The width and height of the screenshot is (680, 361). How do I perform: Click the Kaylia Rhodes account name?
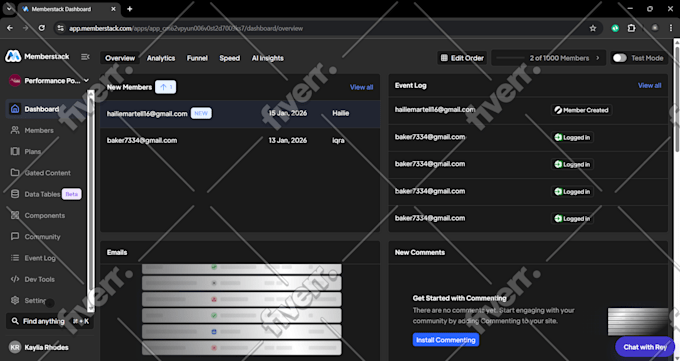[x=46, y=348]
